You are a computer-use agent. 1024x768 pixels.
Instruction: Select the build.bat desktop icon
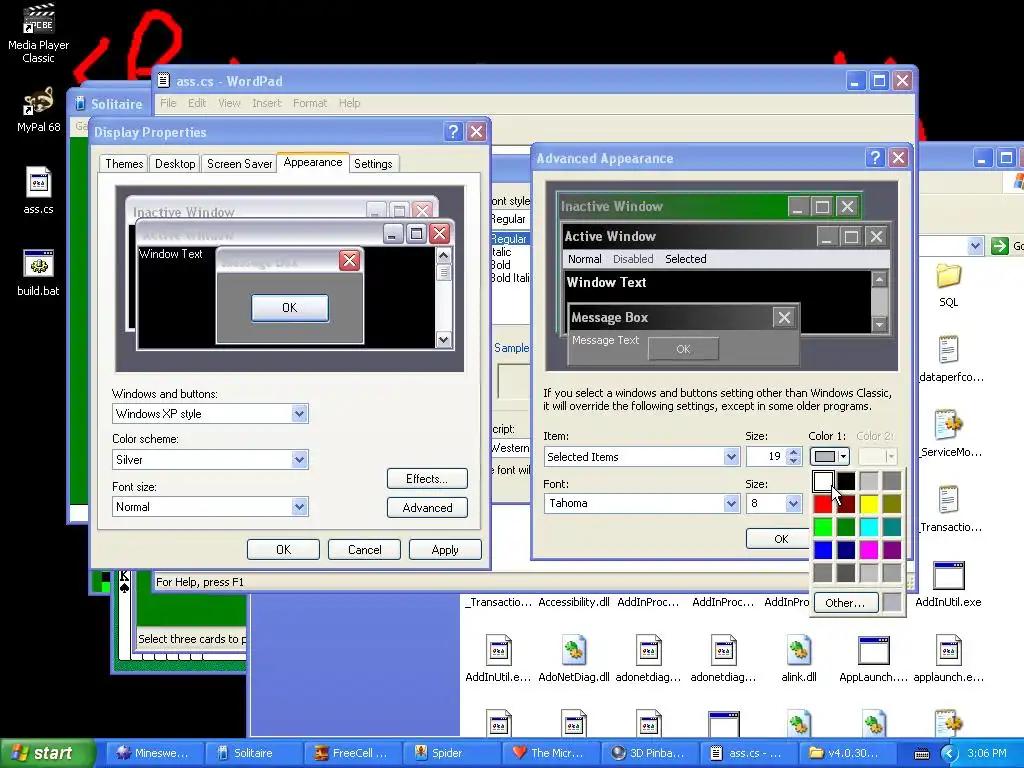click(38, 272)
